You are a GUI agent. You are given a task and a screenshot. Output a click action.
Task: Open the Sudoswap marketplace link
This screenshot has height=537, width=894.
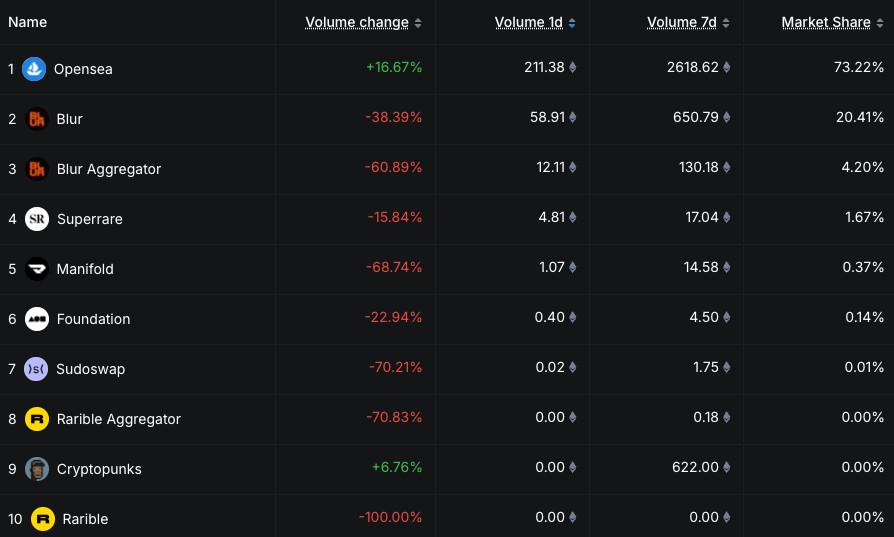[x=91, y=369]
